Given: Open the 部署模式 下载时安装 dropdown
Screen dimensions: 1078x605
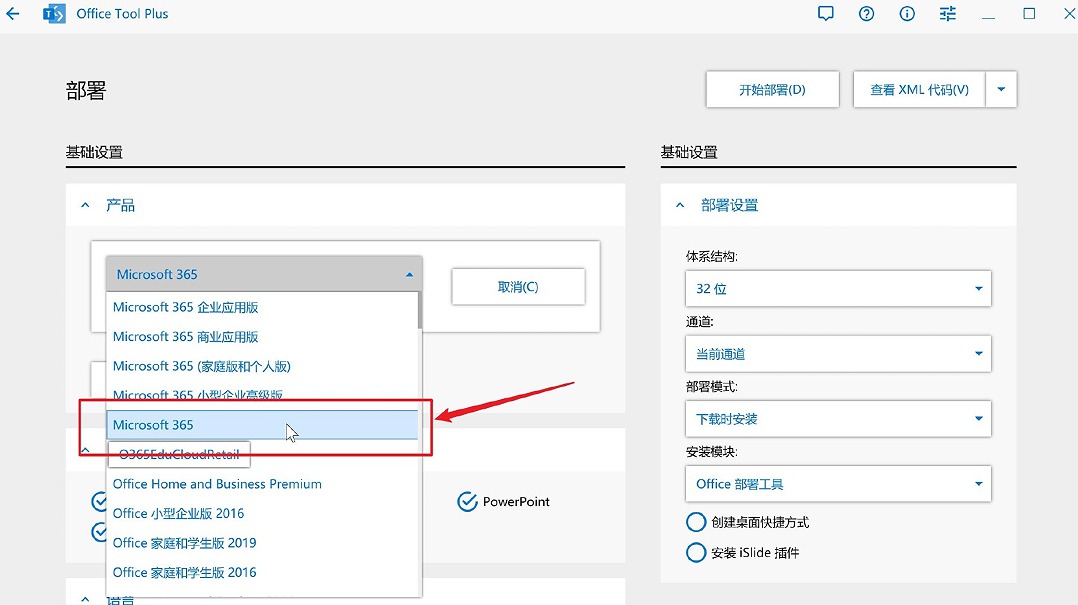Looking at the screenshot, I should 838,419.
